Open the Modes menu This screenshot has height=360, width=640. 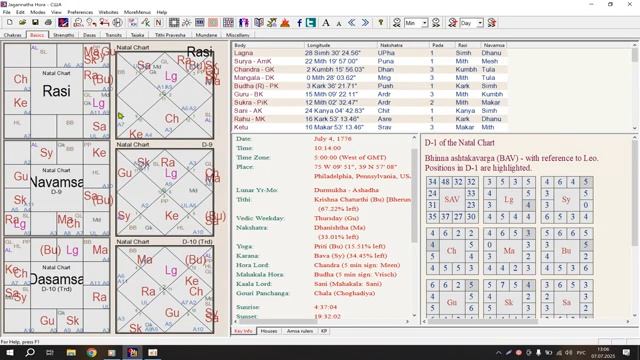38,12
